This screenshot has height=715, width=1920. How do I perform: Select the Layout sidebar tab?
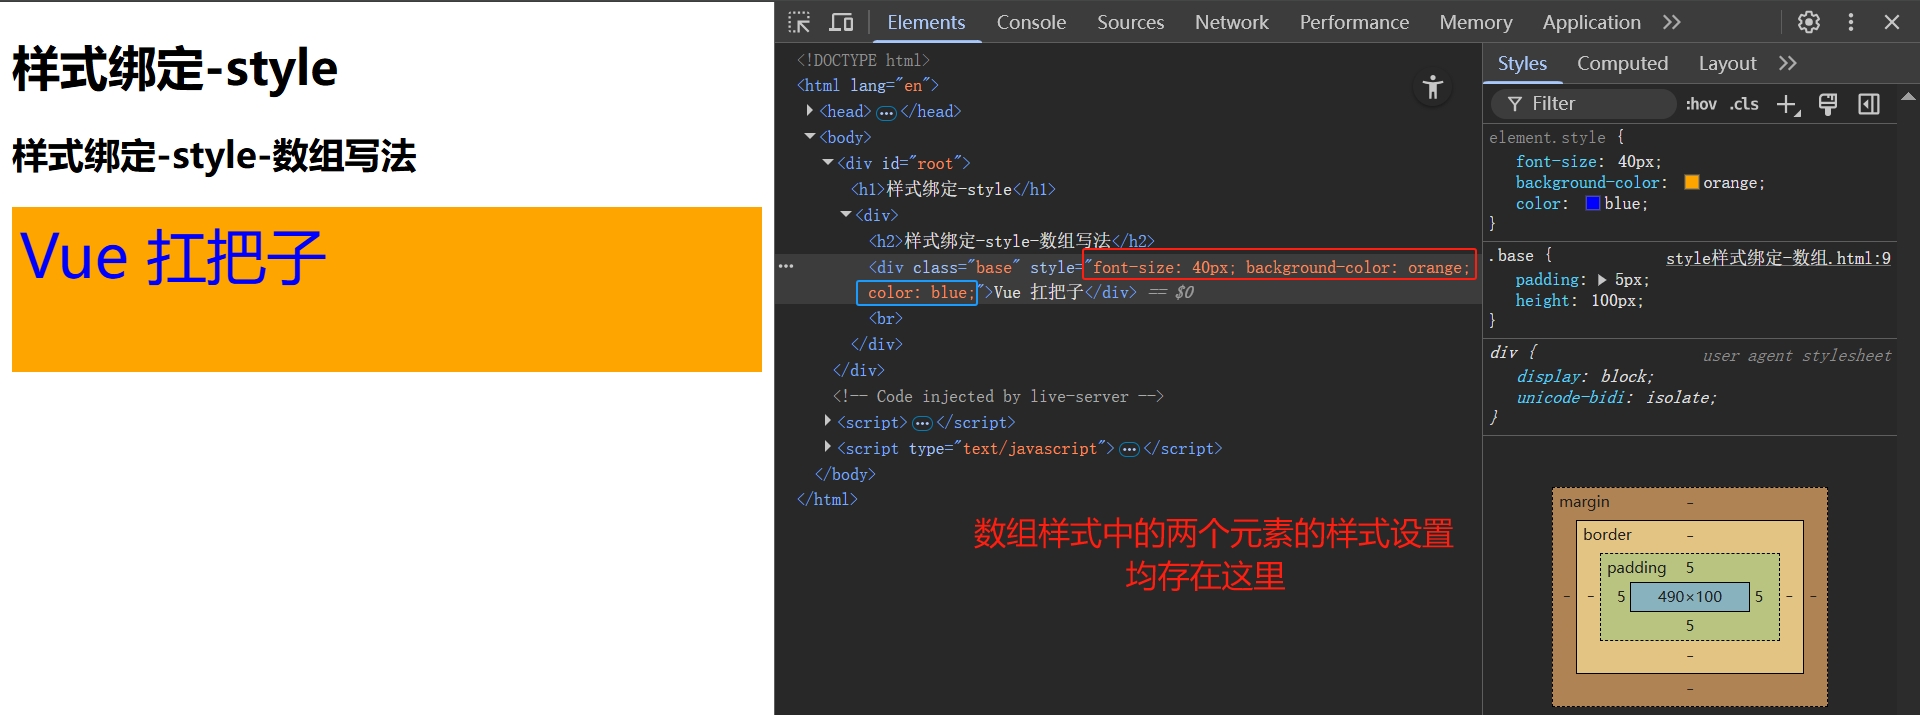tap(1727, 63)
